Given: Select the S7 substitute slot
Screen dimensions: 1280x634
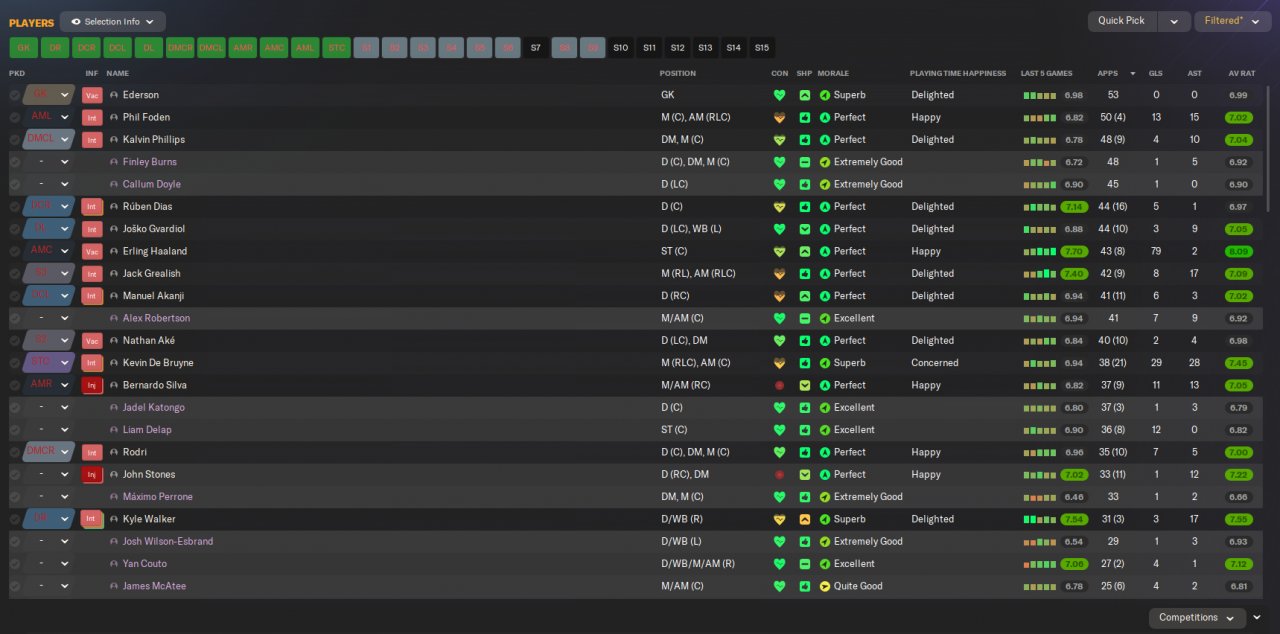Looking at the screenshot, I should click(536, 47).
